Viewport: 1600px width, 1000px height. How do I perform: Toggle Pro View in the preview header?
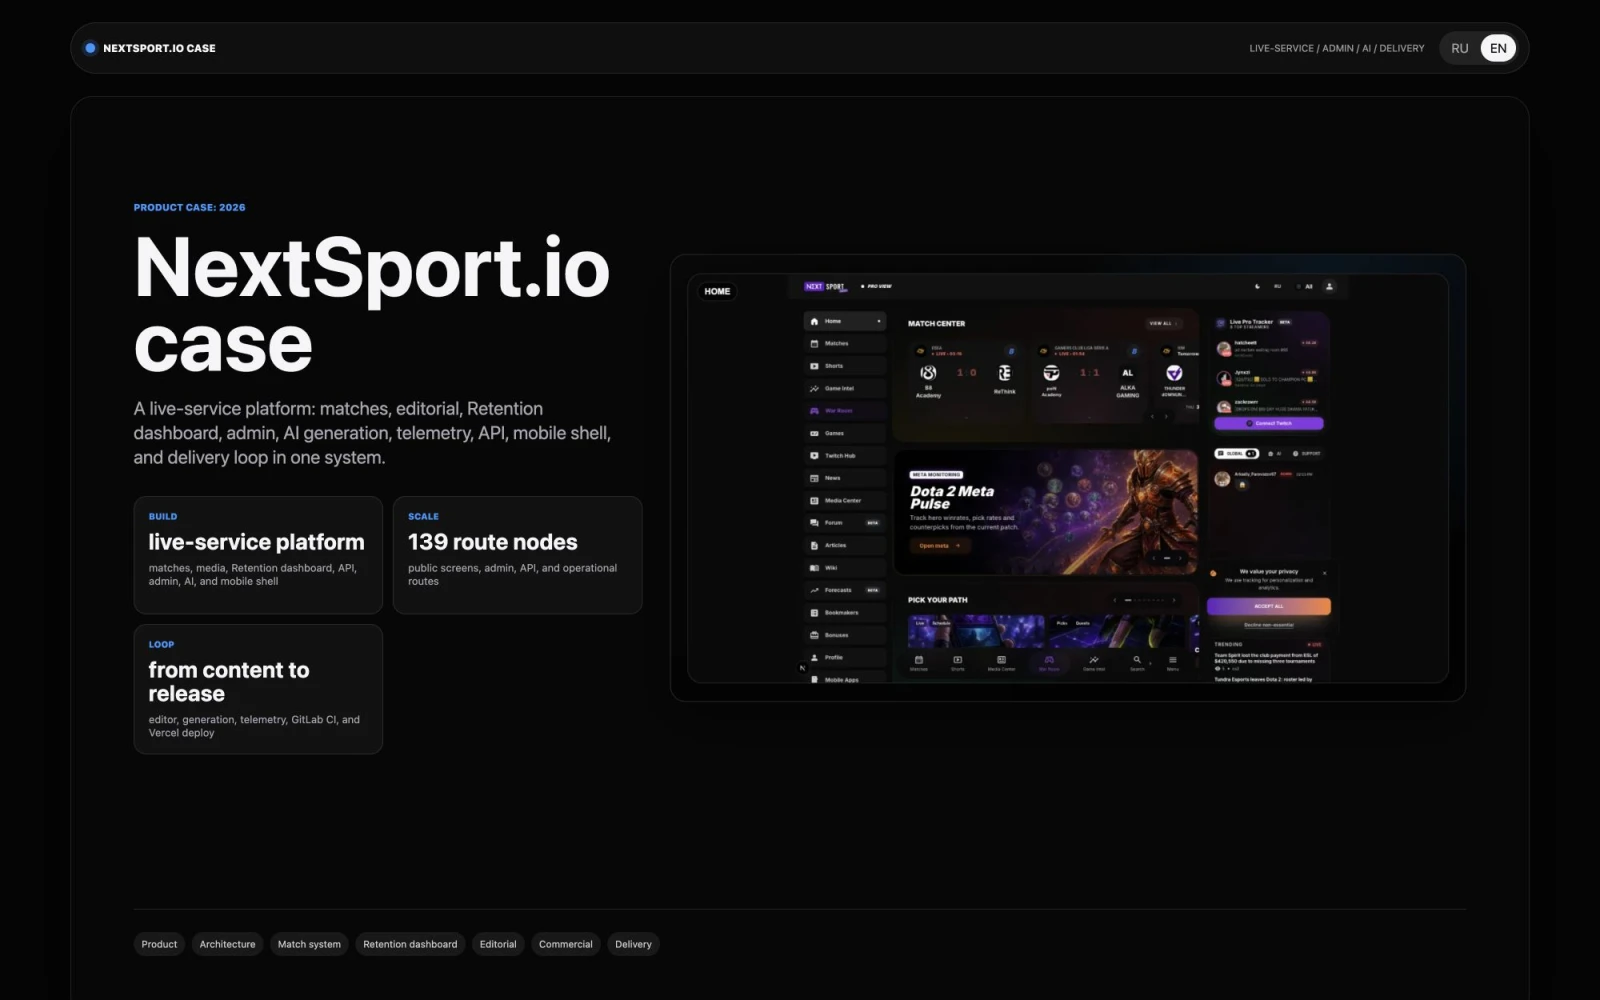876,286
